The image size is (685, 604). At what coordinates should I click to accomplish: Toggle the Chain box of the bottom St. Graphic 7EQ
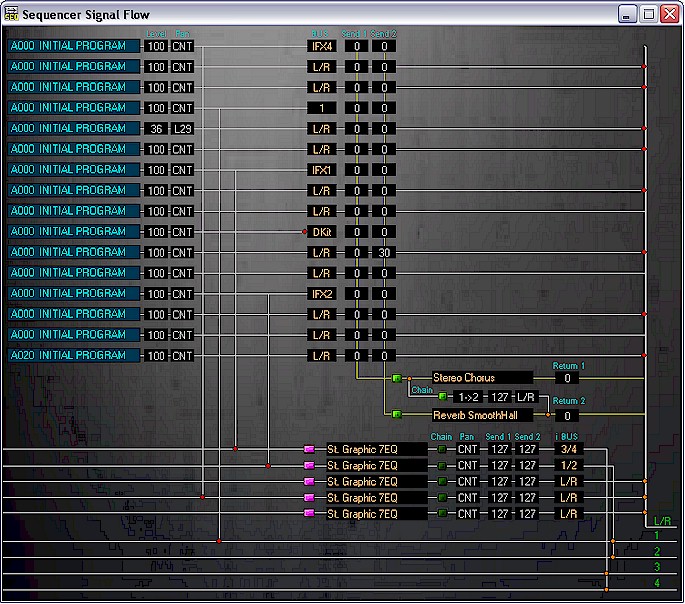tap(442, 514)
